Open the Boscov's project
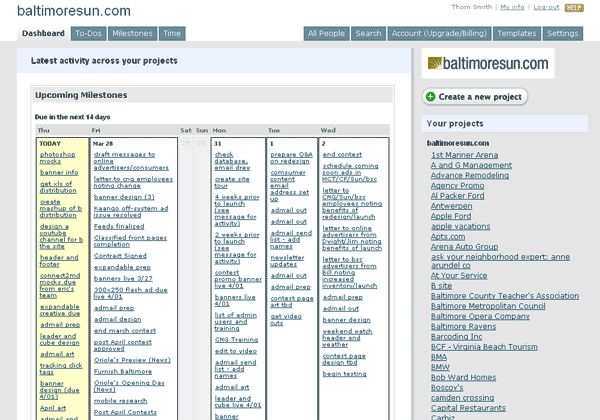Screen dimensions: 600x420 pos(447,387)
